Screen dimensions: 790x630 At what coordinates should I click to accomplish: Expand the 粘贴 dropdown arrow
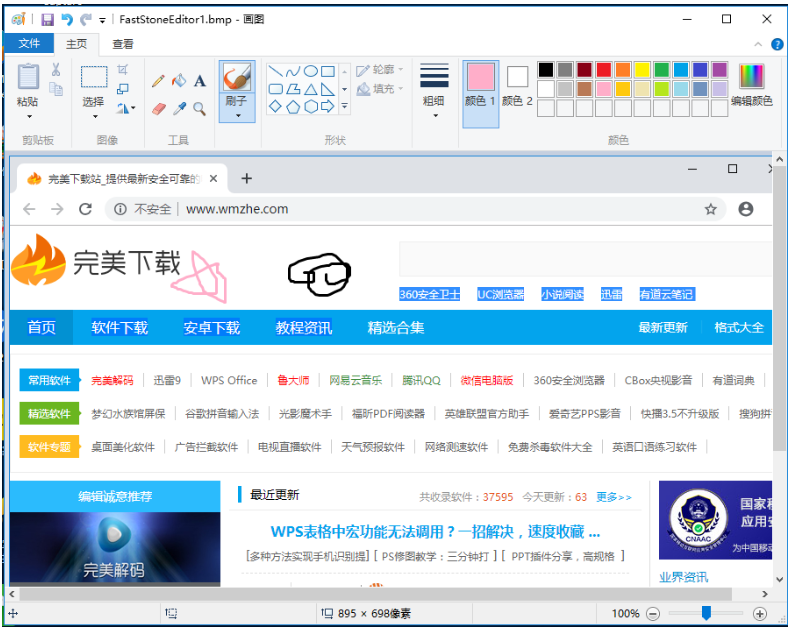[x=29, y=116]
